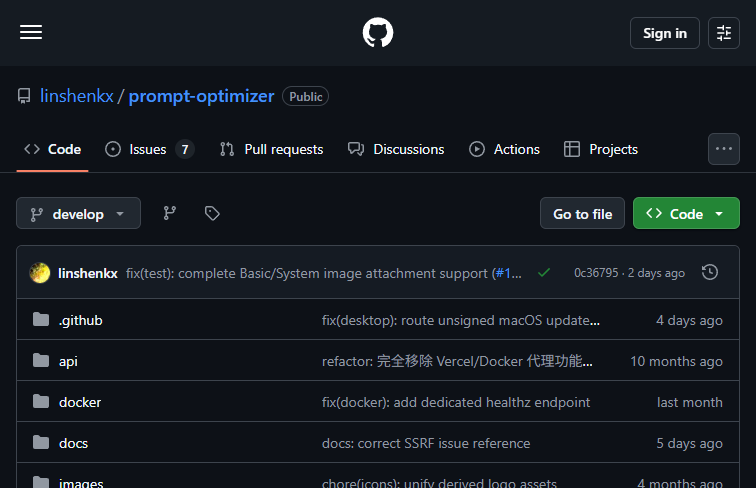Open the linshenkx owner profile link
Screen dimensions: 756x488
pos(77,96)
